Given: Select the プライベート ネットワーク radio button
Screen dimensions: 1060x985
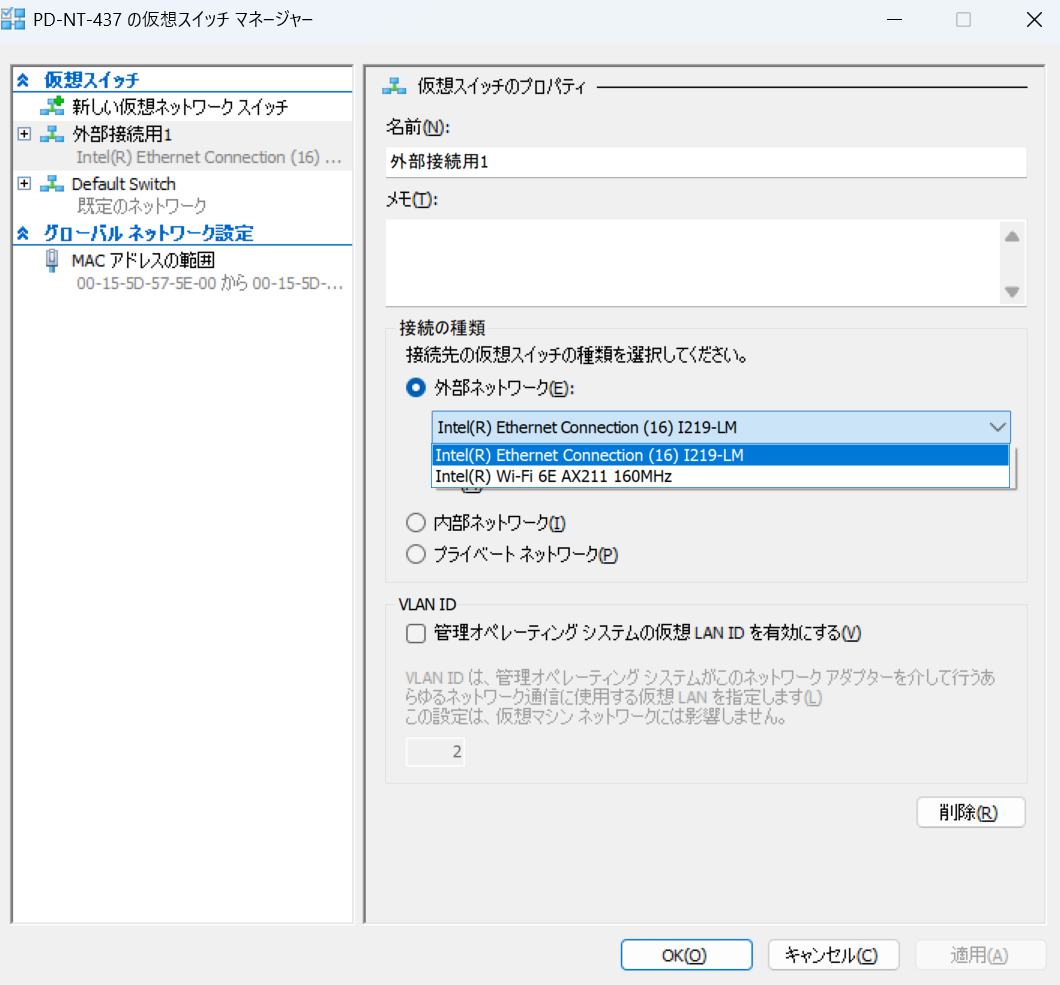Looking at the screenshot, I should (415, 553).
